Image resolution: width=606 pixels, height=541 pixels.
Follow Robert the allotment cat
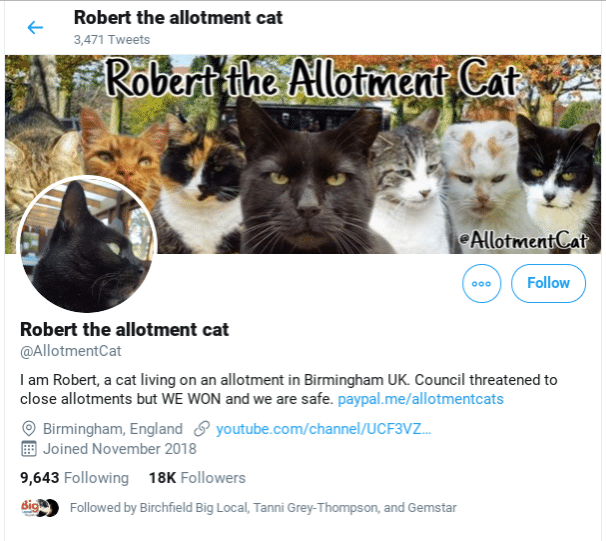click(x=548, y=283)
